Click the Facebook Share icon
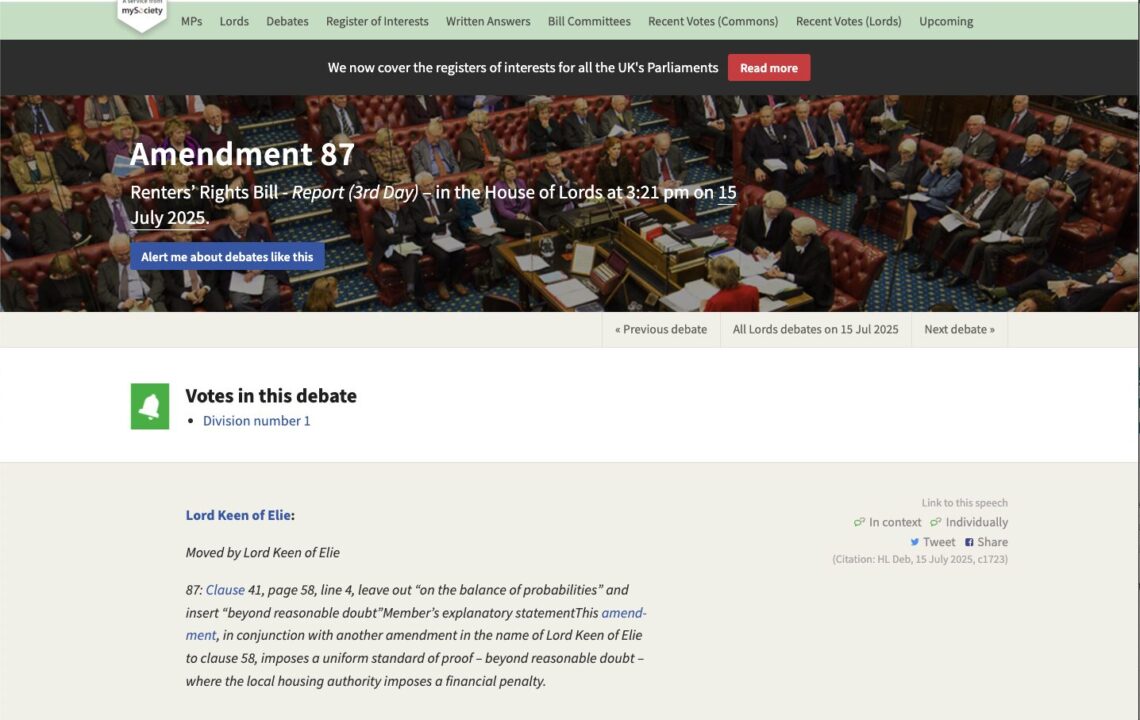Image resolution: width=1140 pixels, height=720 pixels. click(969, 542)
